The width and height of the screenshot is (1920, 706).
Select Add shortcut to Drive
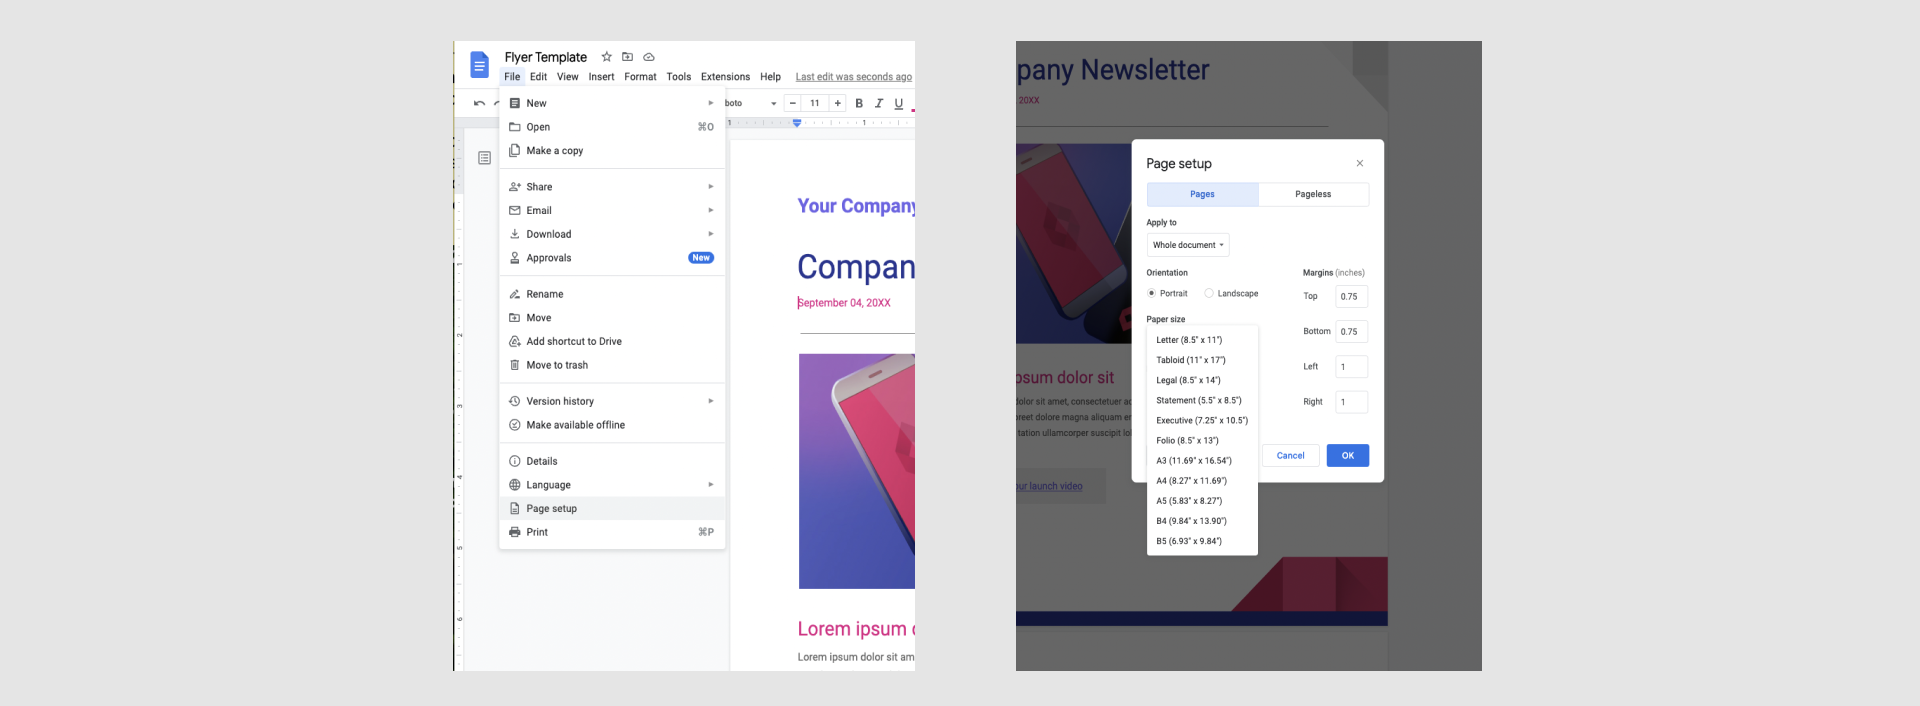click(612, 342)
